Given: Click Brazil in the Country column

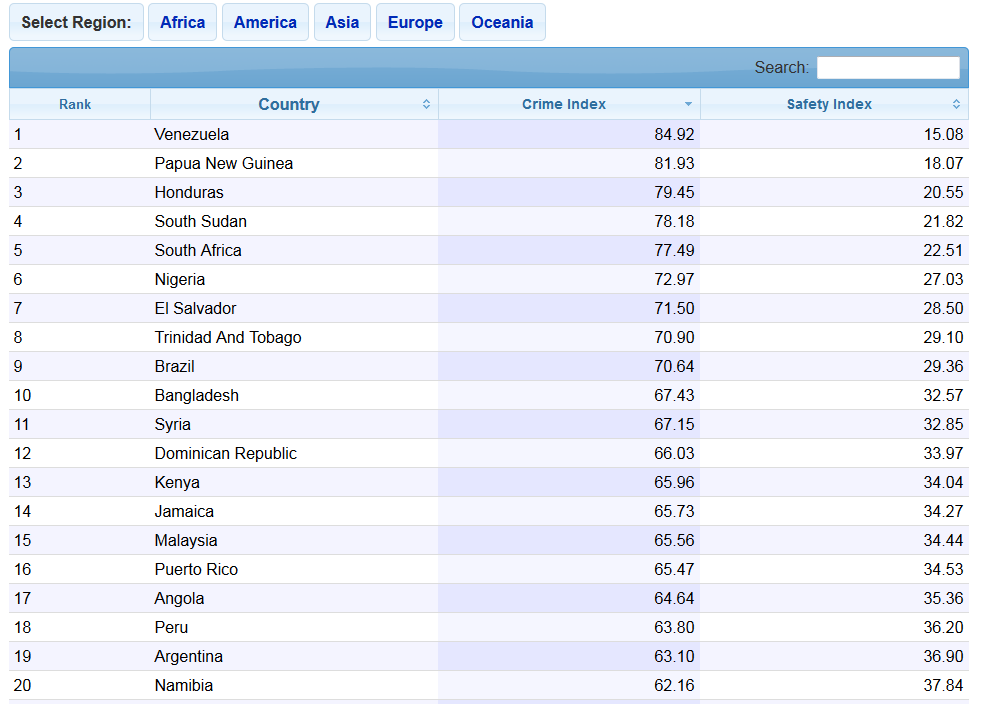Looking at the screenshot, I should pos(175,366).
